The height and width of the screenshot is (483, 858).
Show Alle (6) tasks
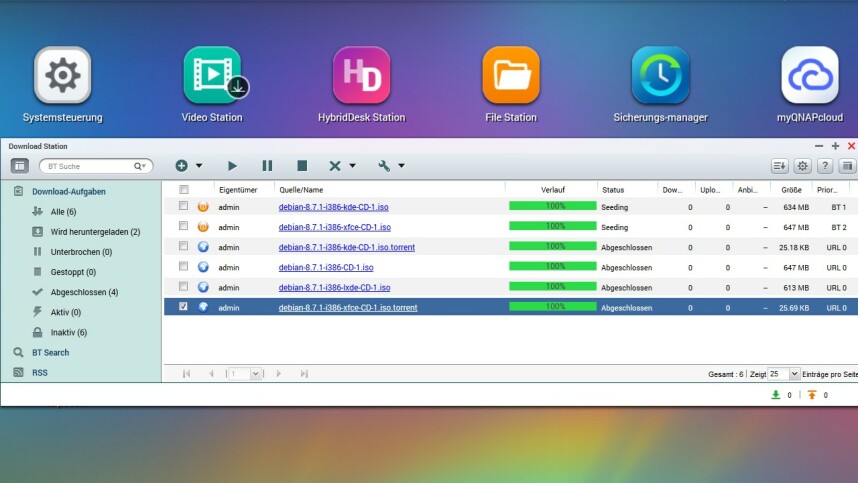pyautogui.click(x=63, y=212)
